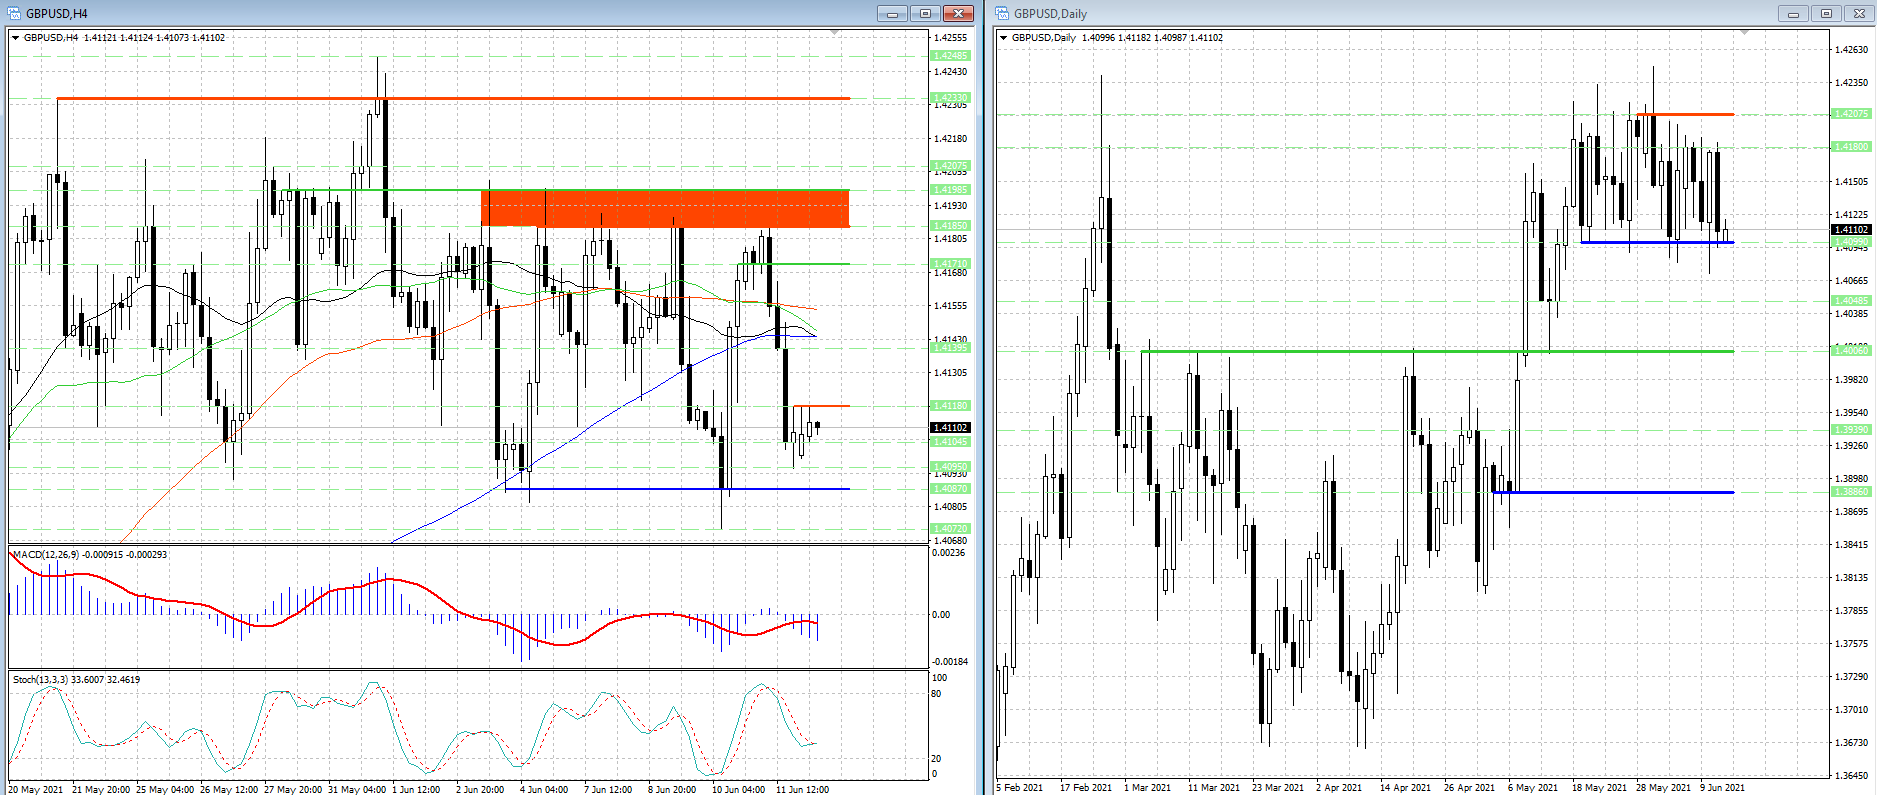Click the 1.42330 green price tag on H4 scale
Screen dimensions: 1877x795
[x=950, y=98]
